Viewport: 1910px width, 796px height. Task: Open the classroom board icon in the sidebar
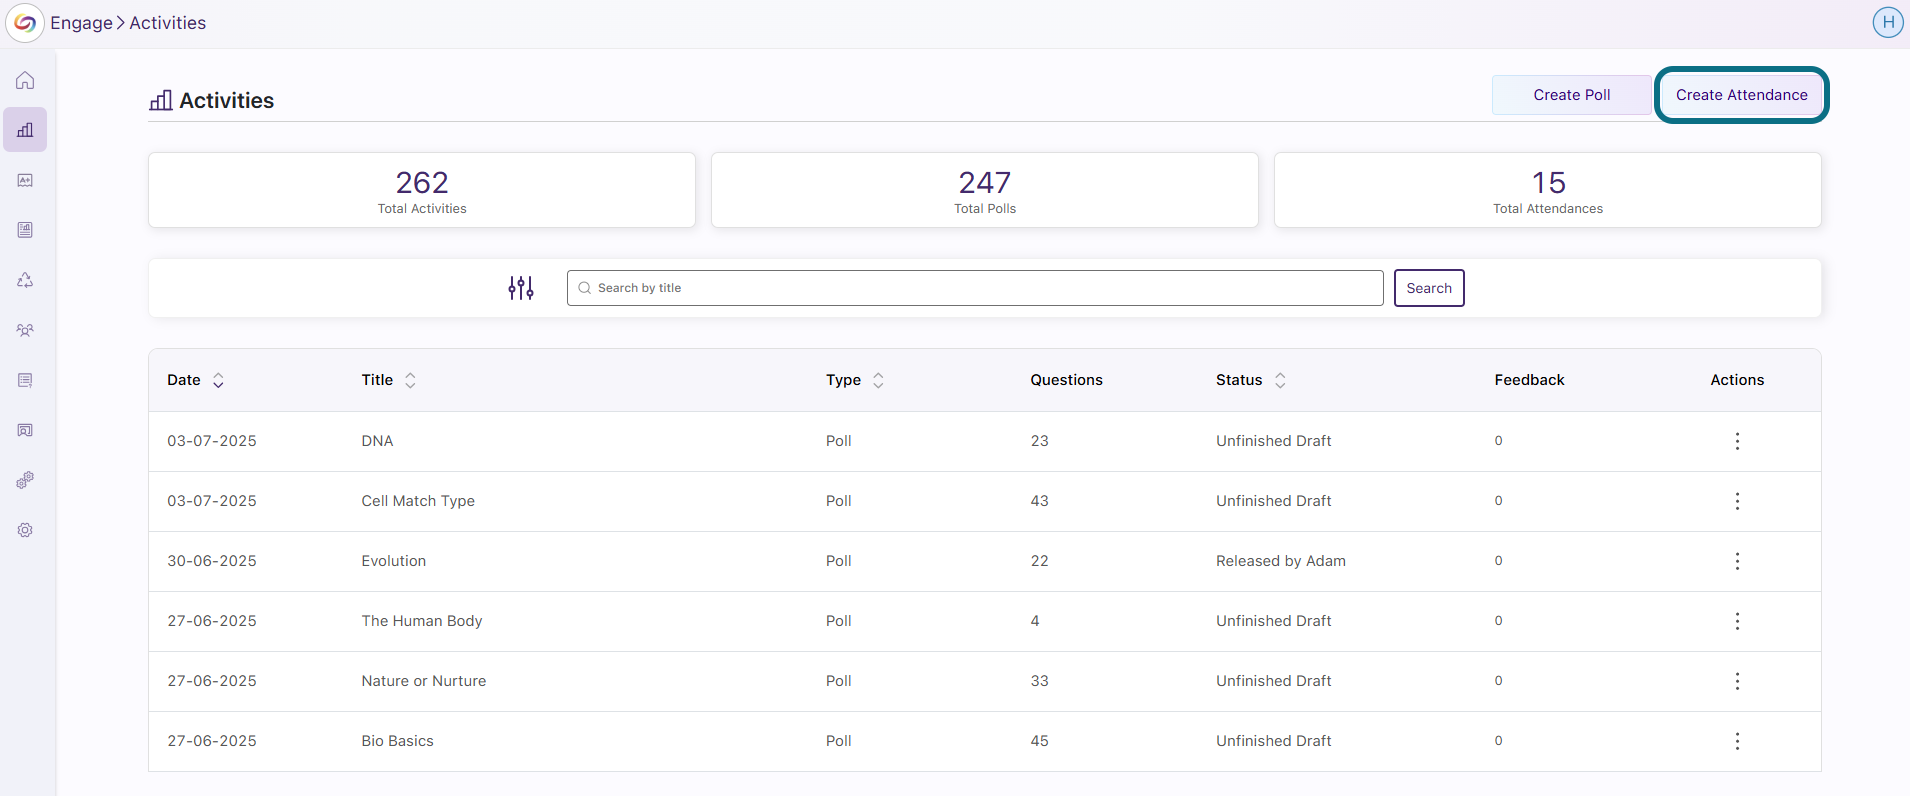25,430
